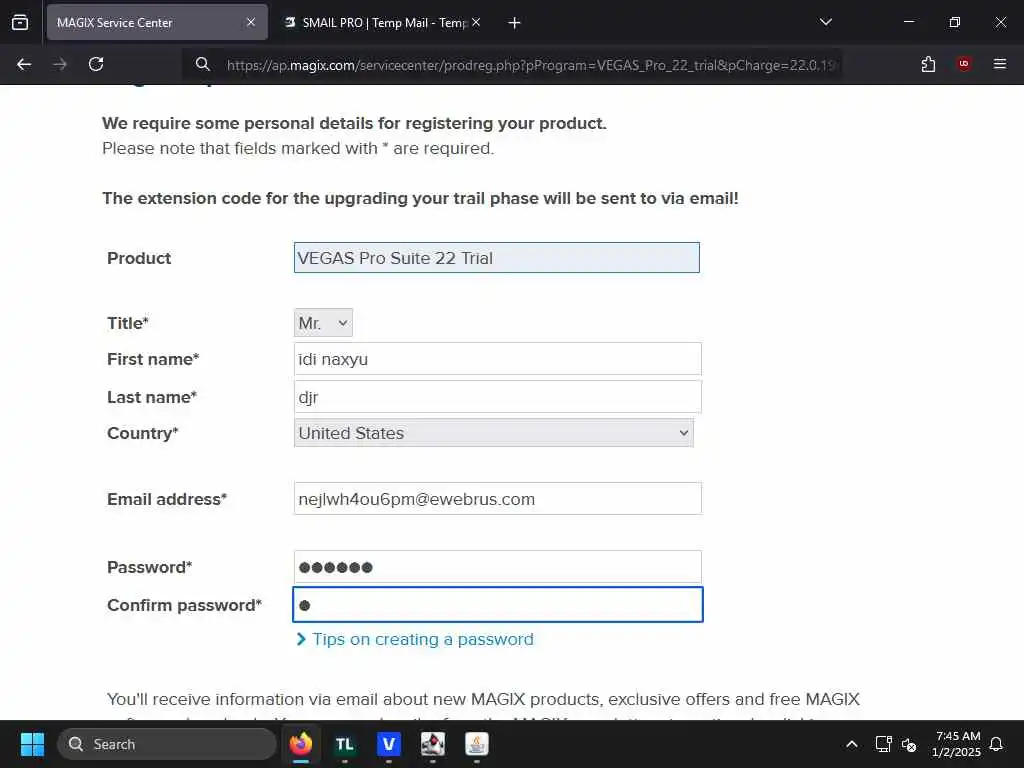Viewport: 1024px width, 768px height.
Task: Reload the current page
Action: [96, 64]
